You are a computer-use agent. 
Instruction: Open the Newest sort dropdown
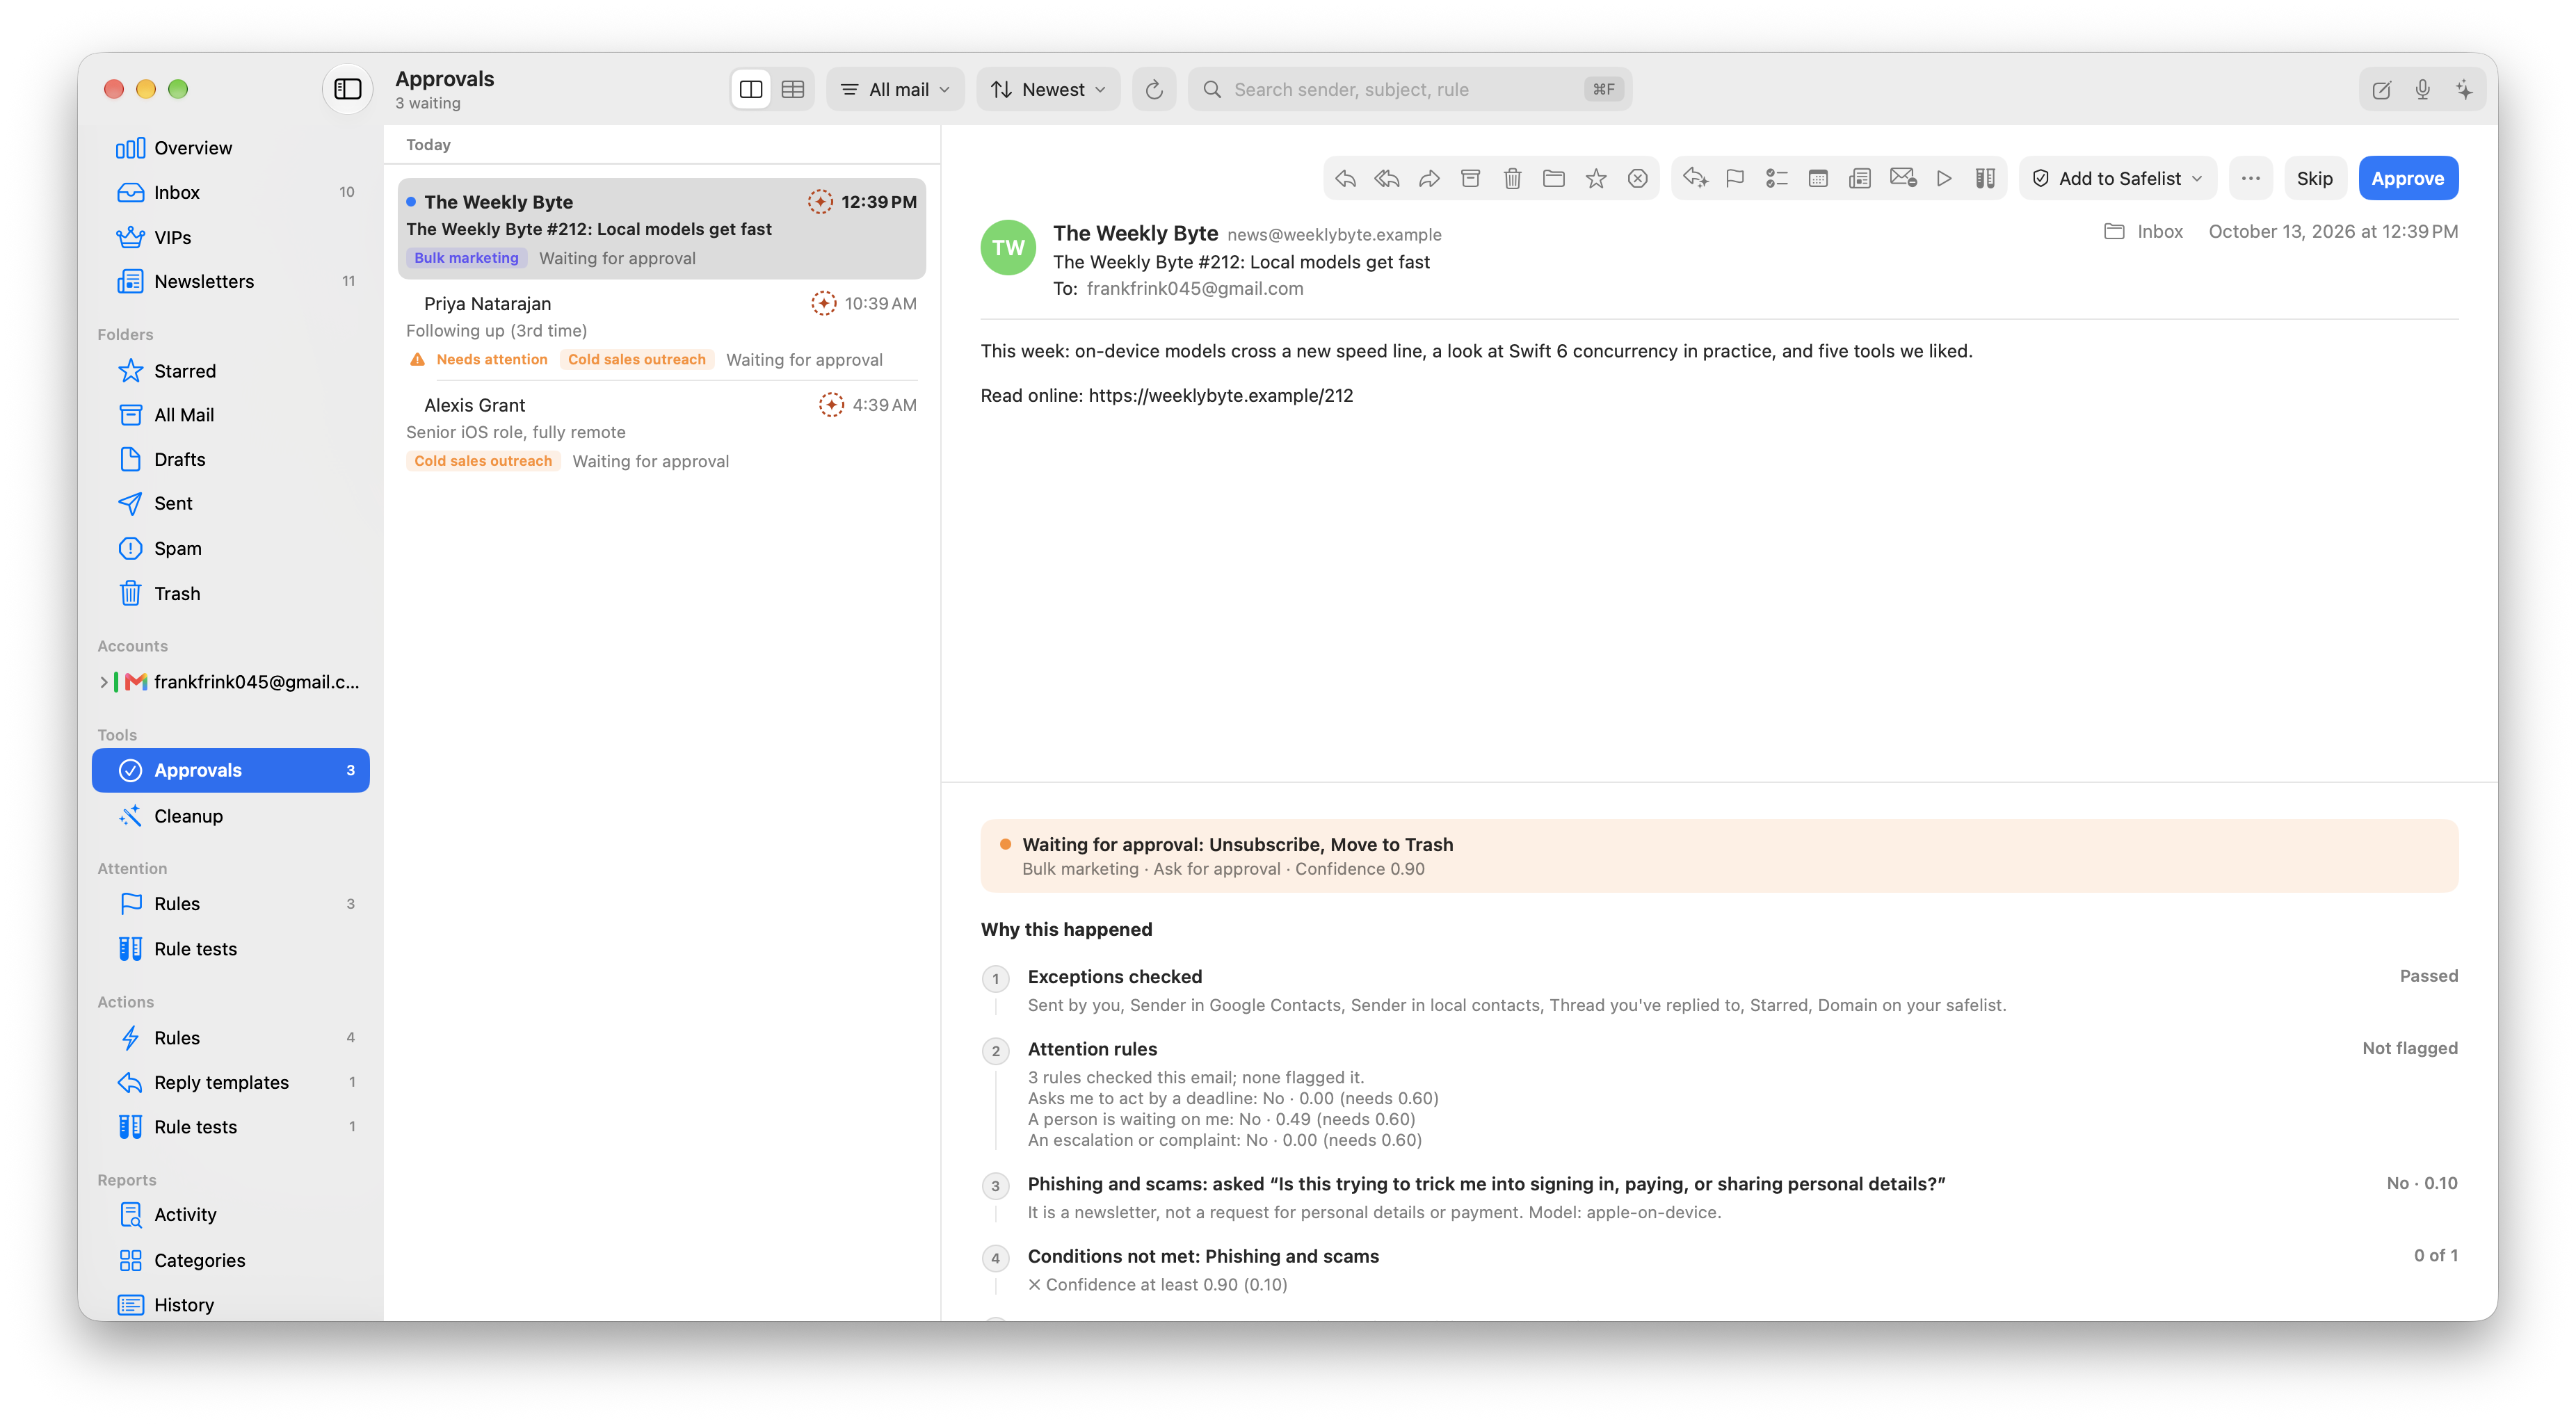pyautogui.click(x=1048, y=89)
